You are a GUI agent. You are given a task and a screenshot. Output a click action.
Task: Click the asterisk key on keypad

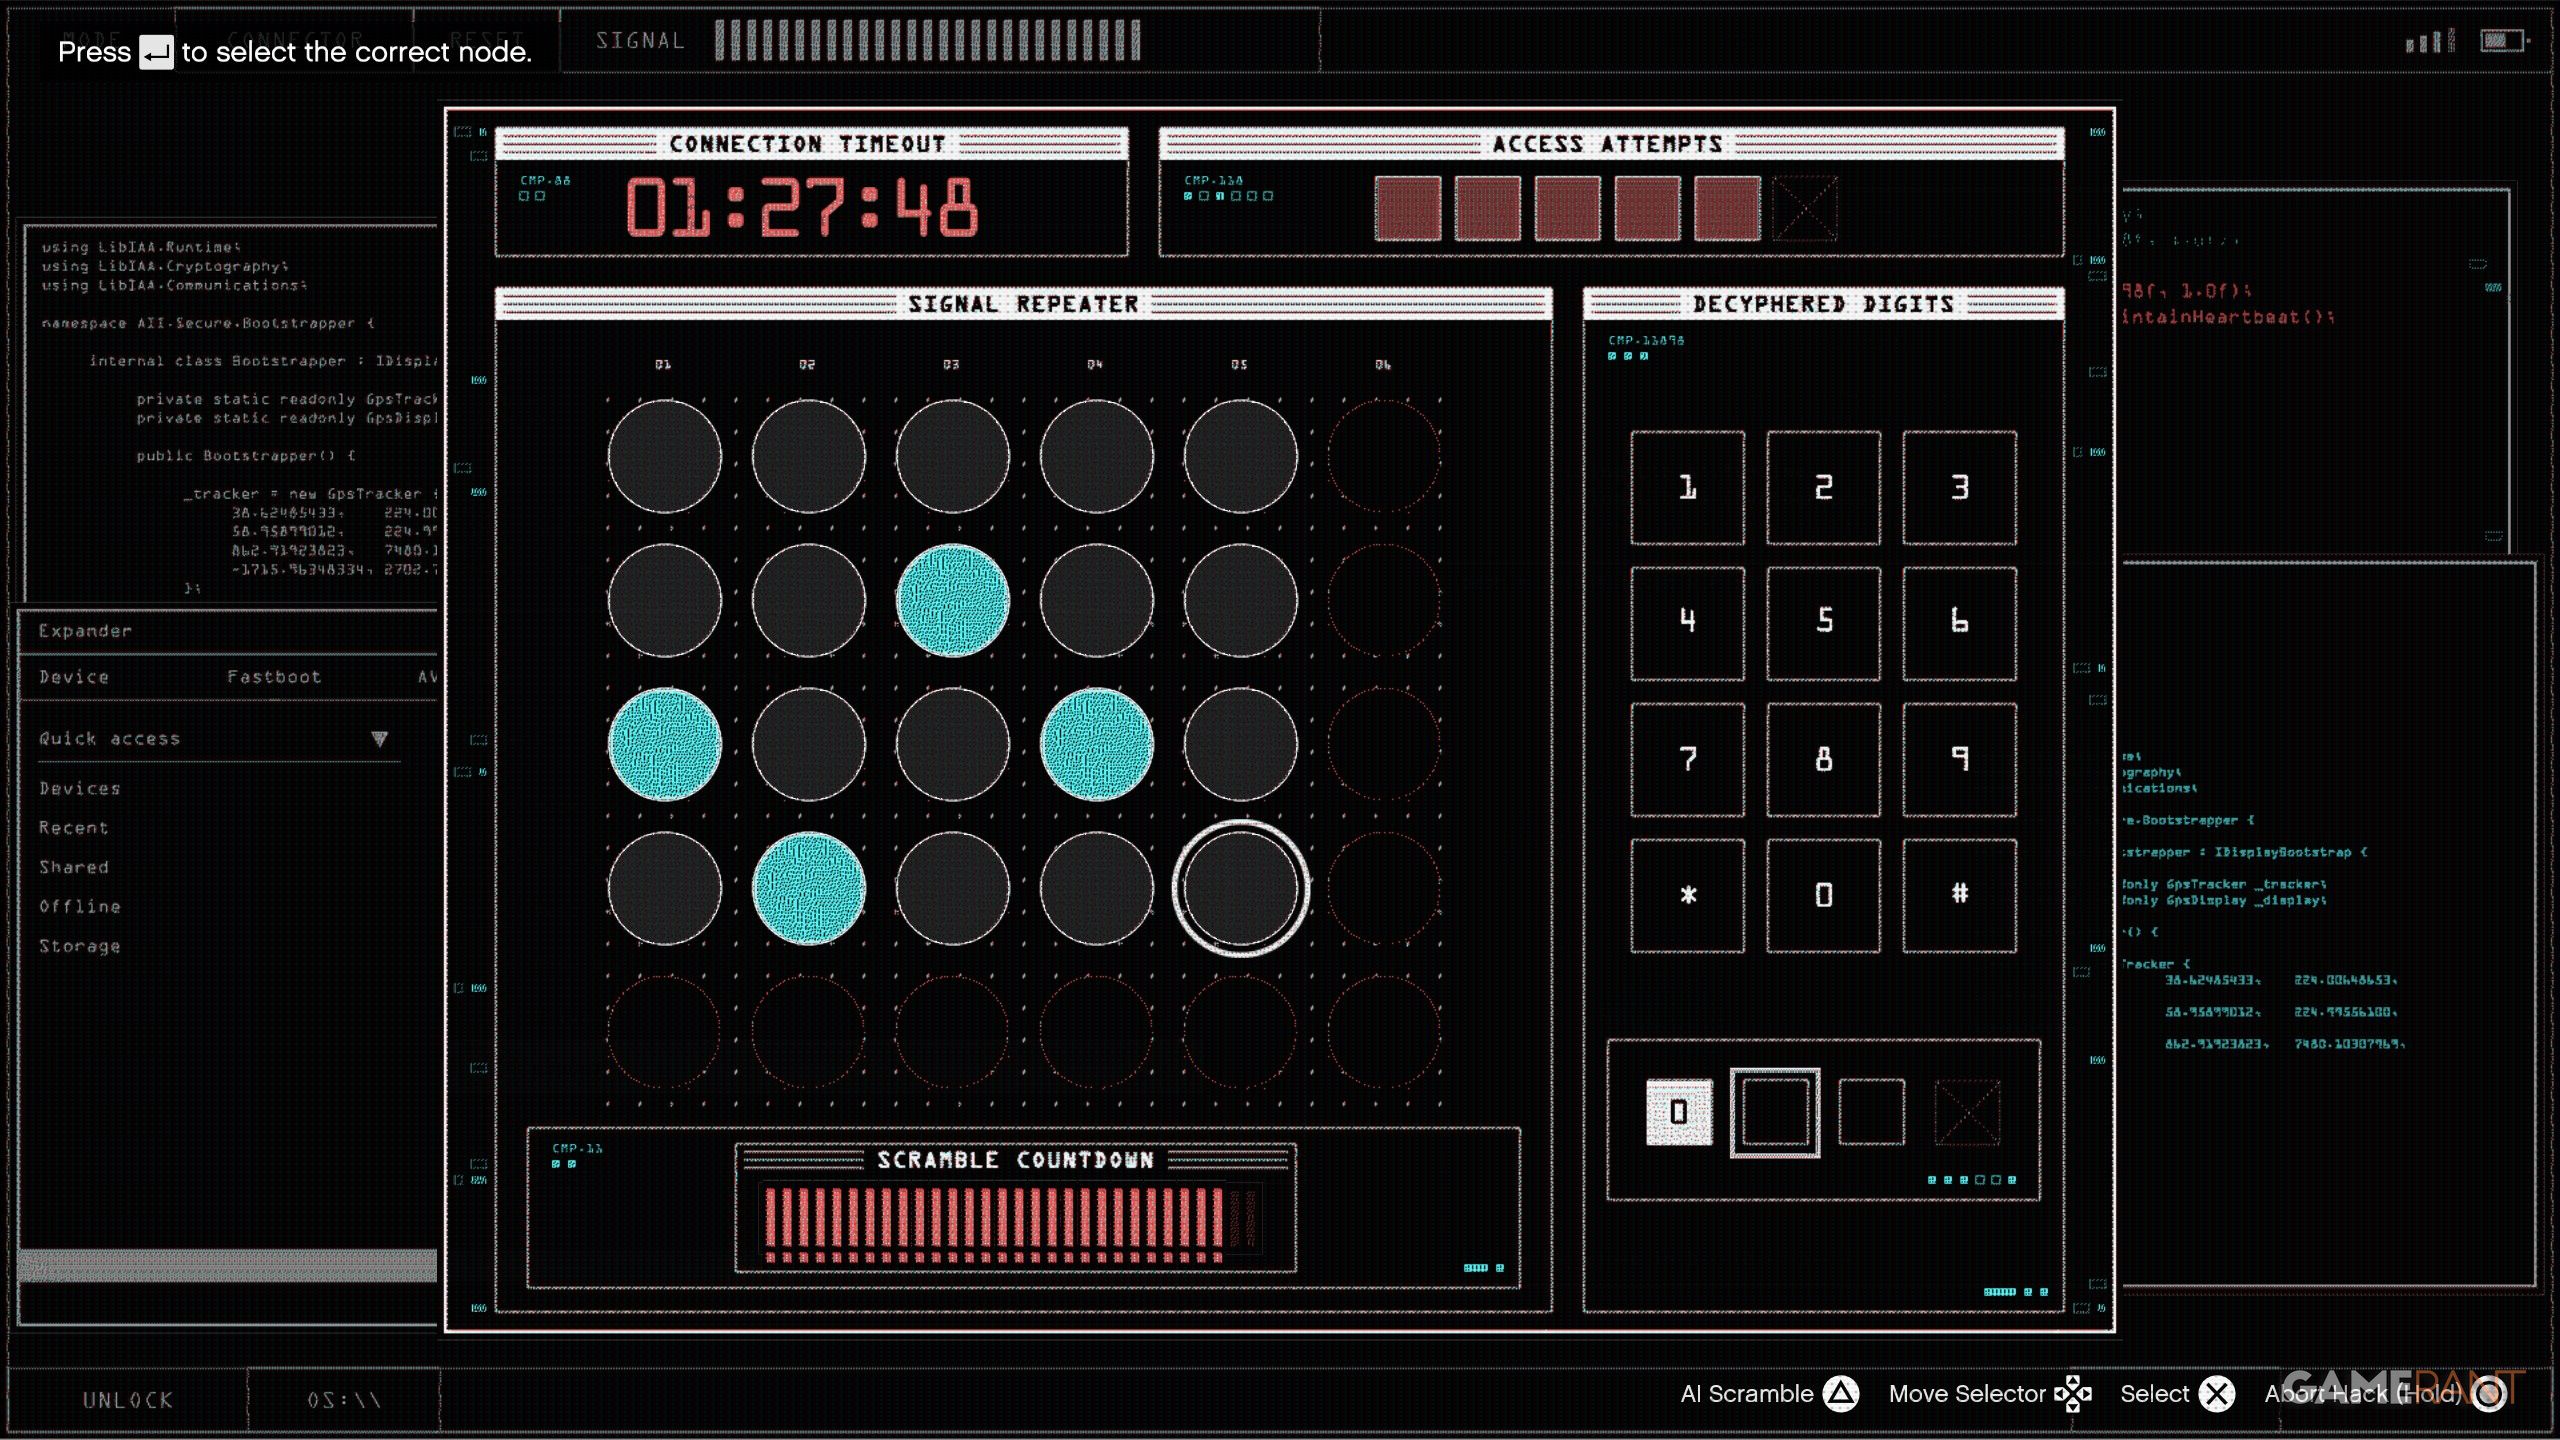click(1688, 895)
